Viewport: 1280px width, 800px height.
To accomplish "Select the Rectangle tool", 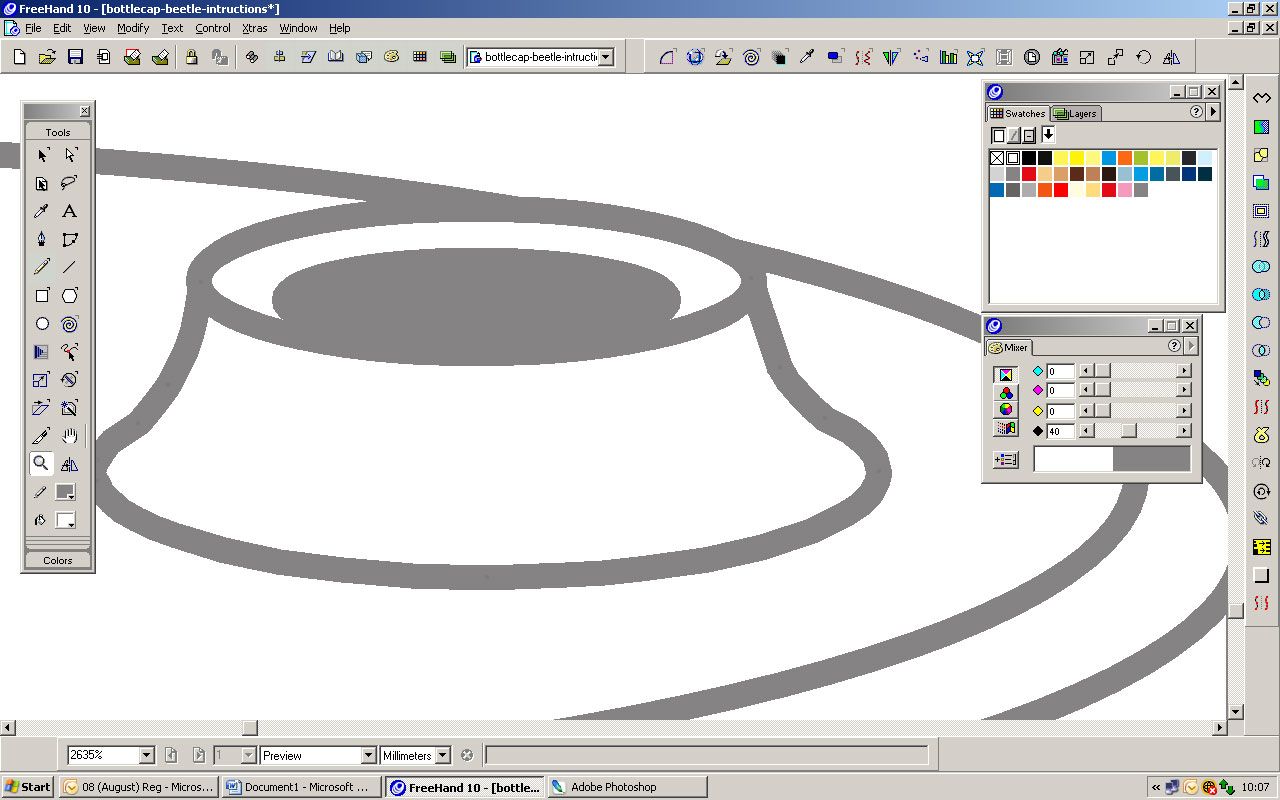I will (x=41, y=295).
